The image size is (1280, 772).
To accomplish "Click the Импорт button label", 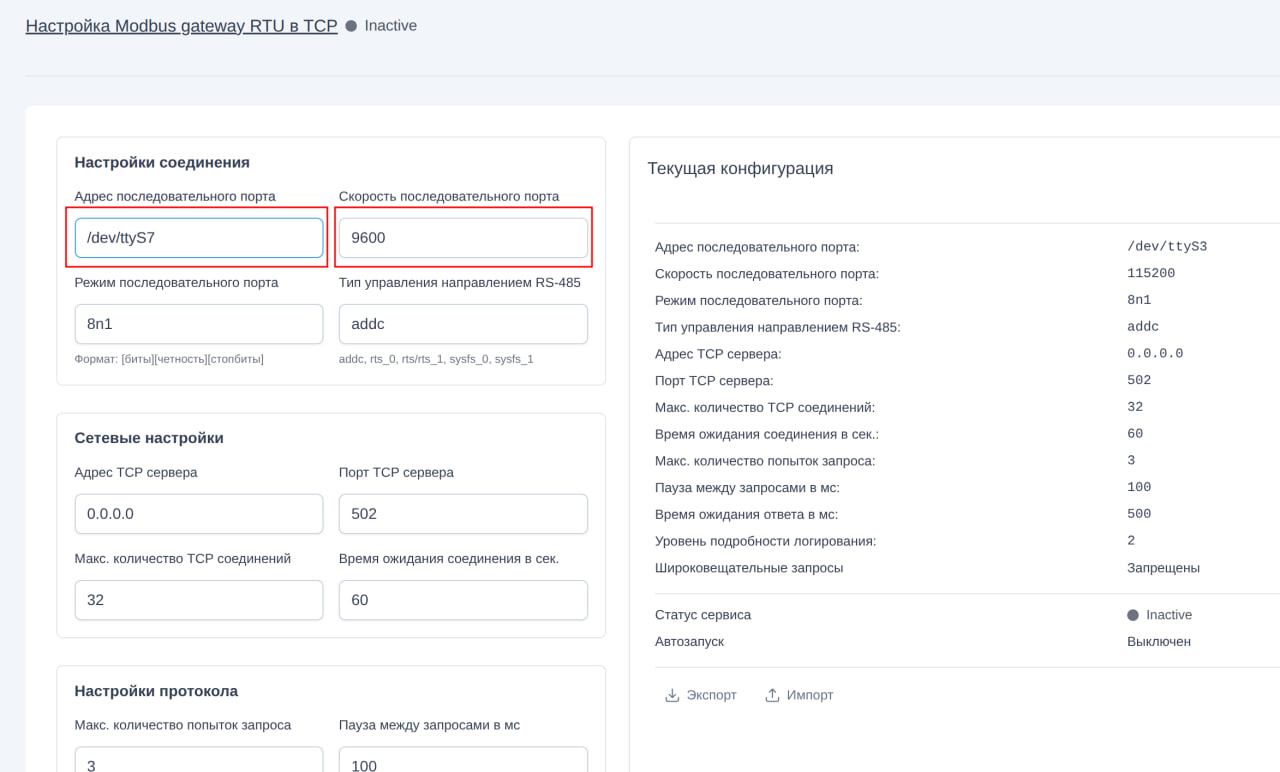I will (x=810, y=695).
